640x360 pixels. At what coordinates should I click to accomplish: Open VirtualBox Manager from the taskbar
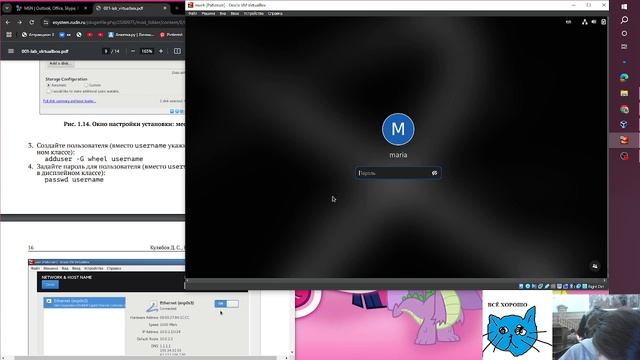(x=624, y=124)
